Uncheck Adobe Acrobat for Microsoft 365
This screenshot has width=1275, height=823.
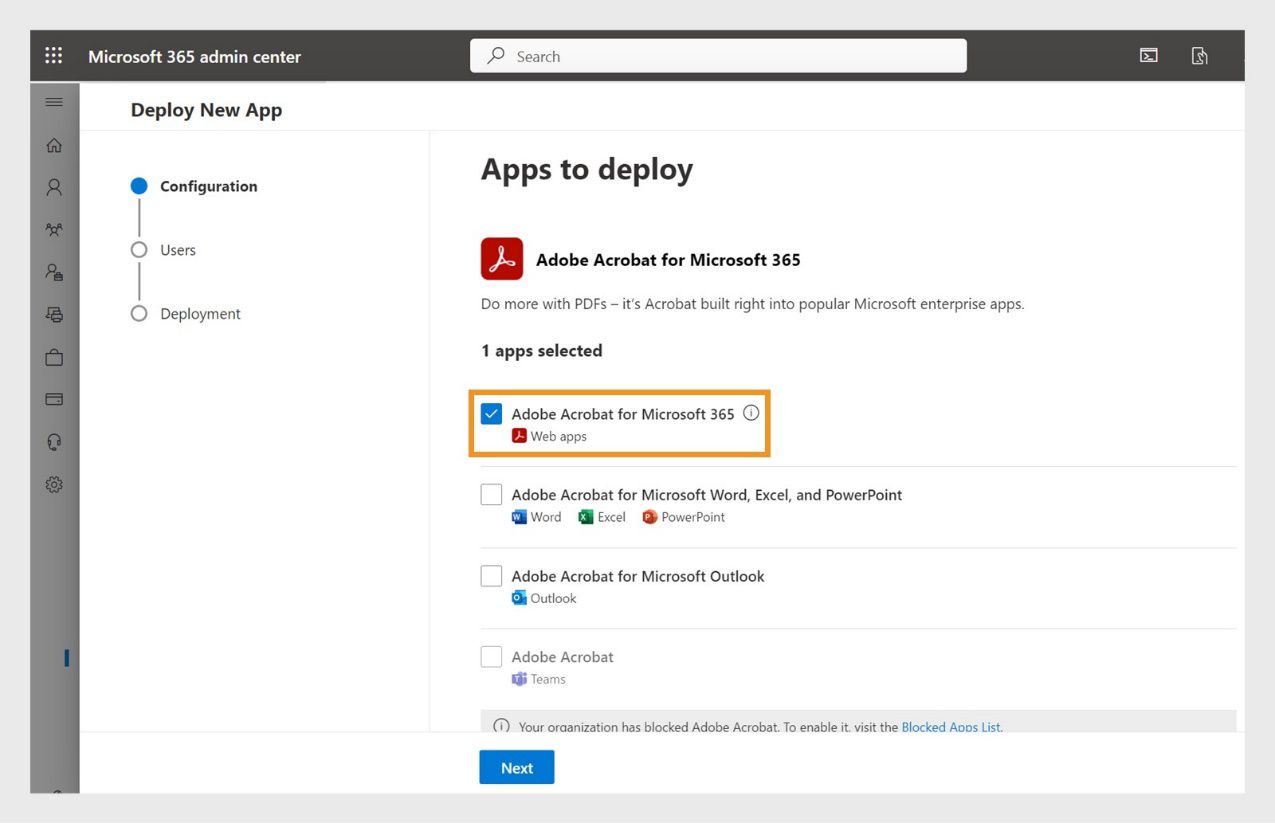coord(491,412)
